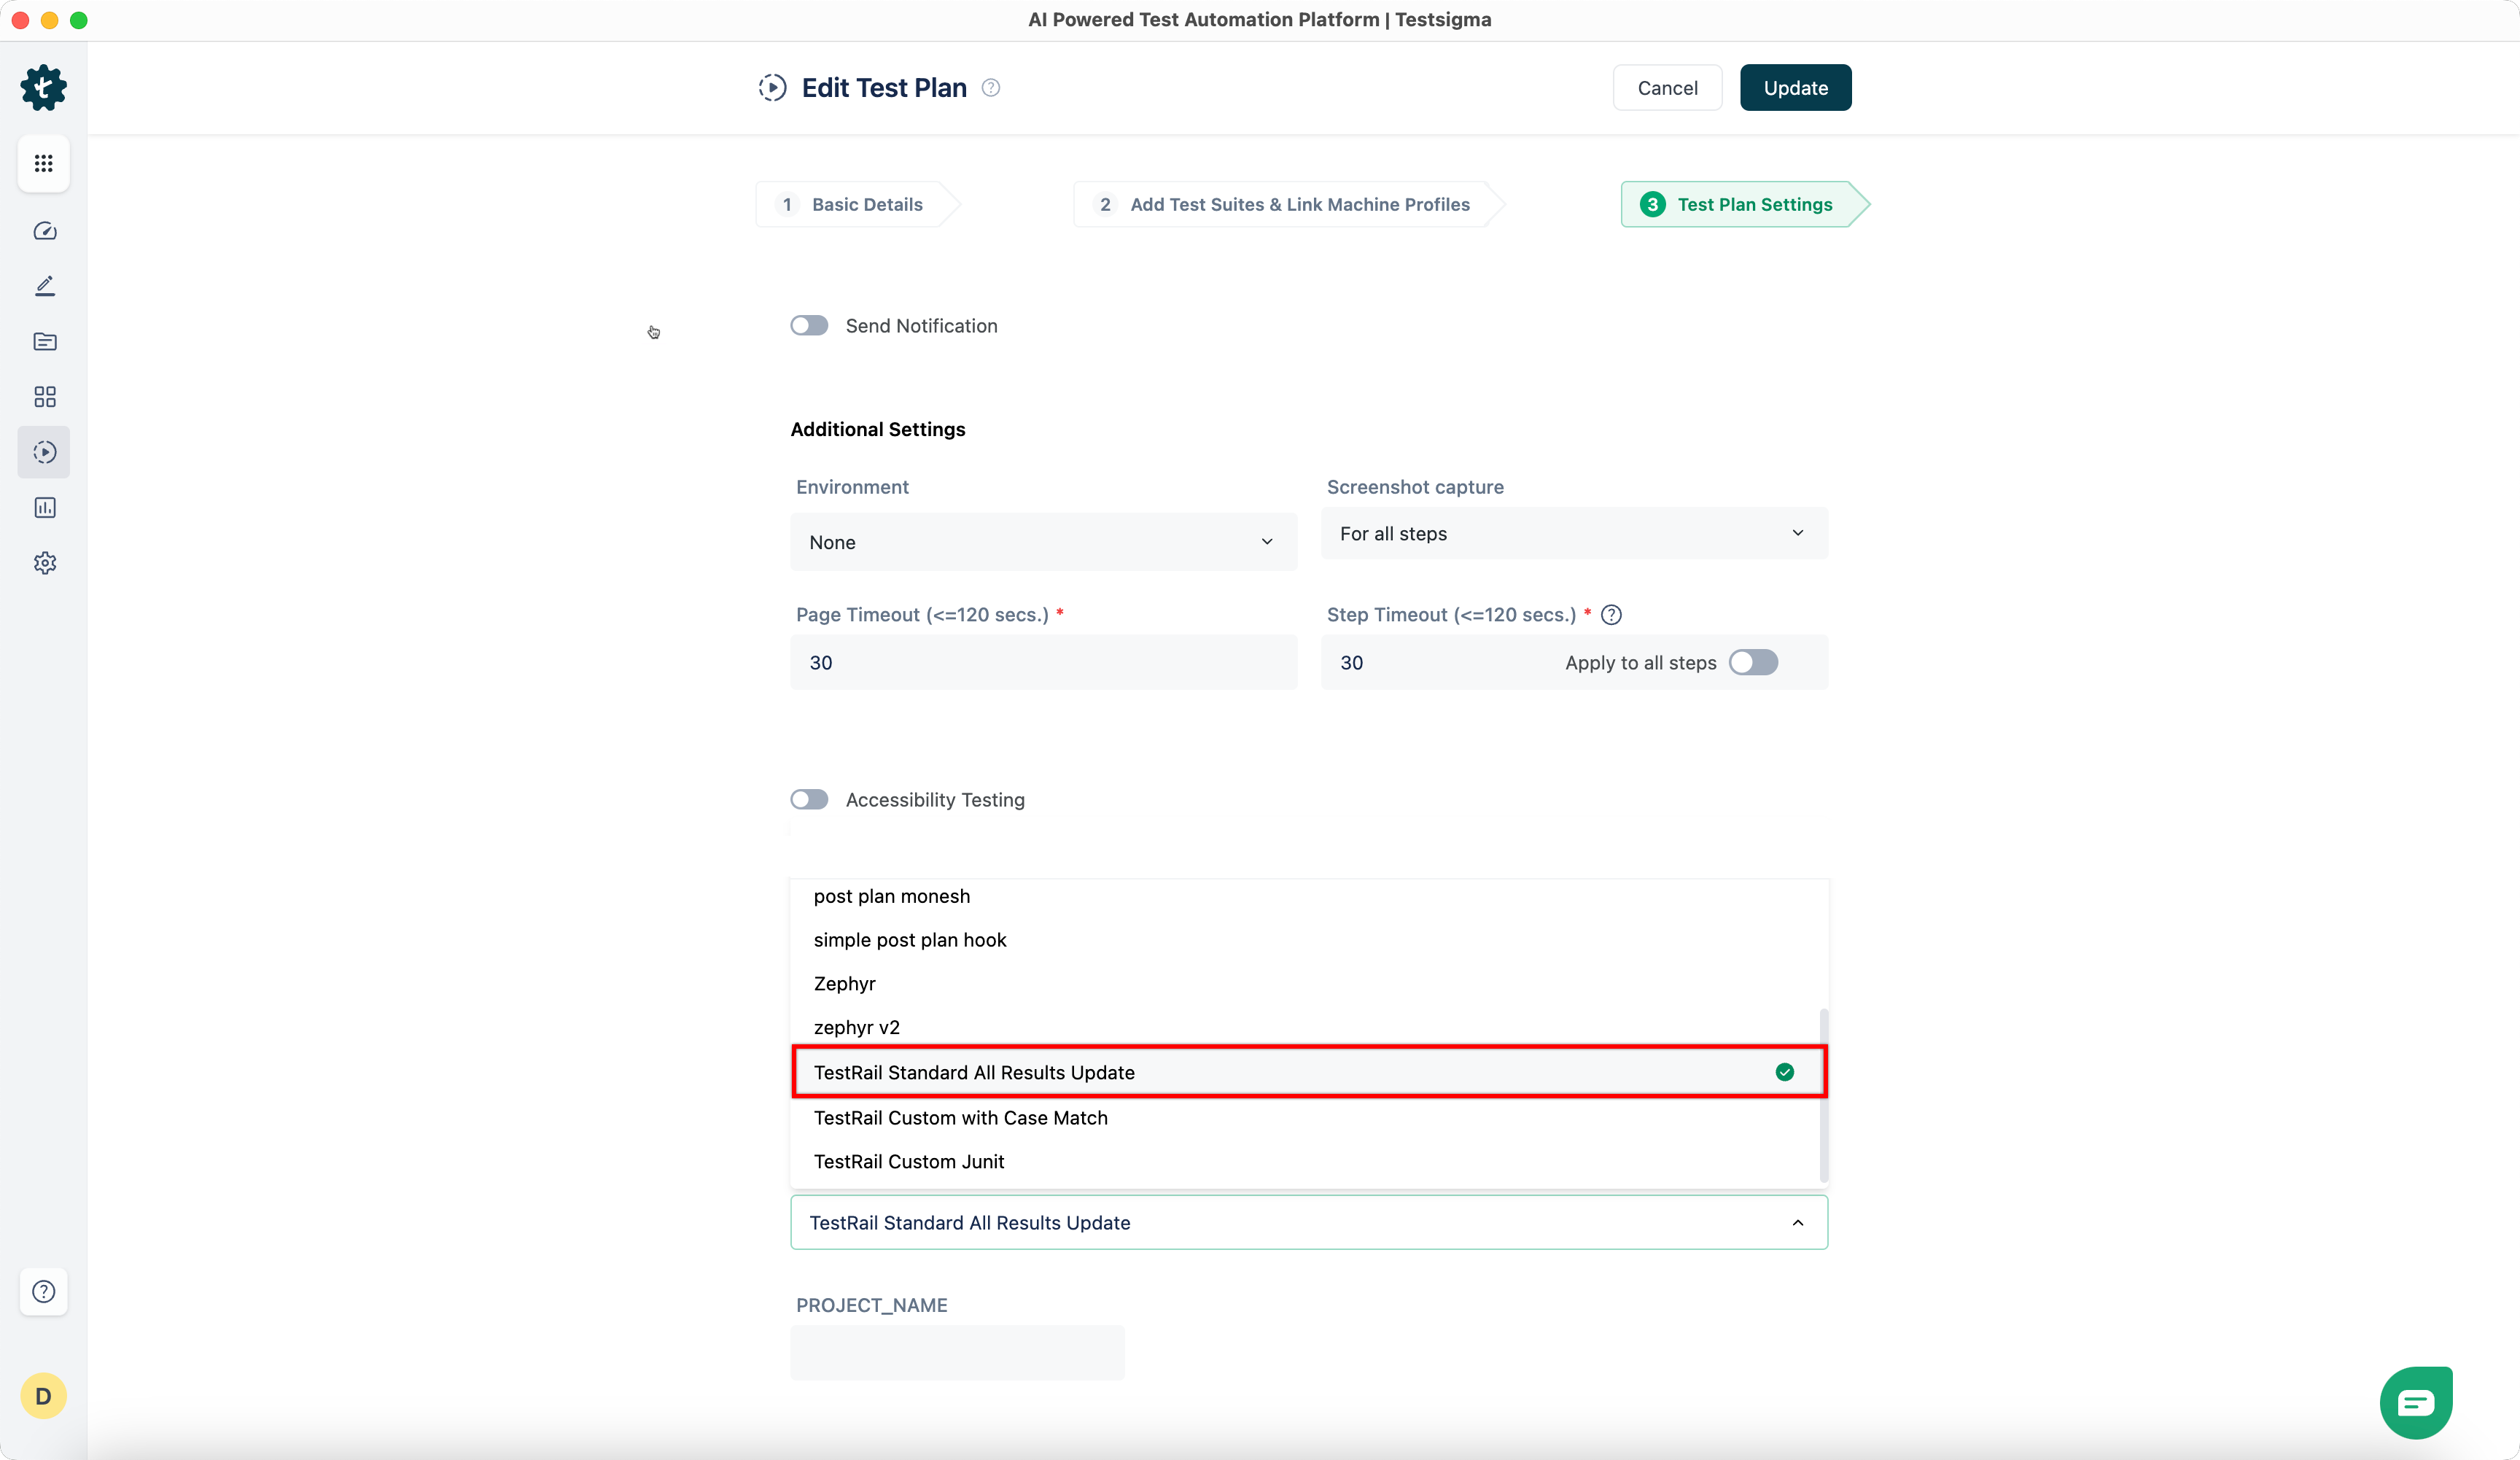Viewport: 2520px width, 1460px height.
Task: Turn on Accessibility Testing toggle
Action: (809, 800)
